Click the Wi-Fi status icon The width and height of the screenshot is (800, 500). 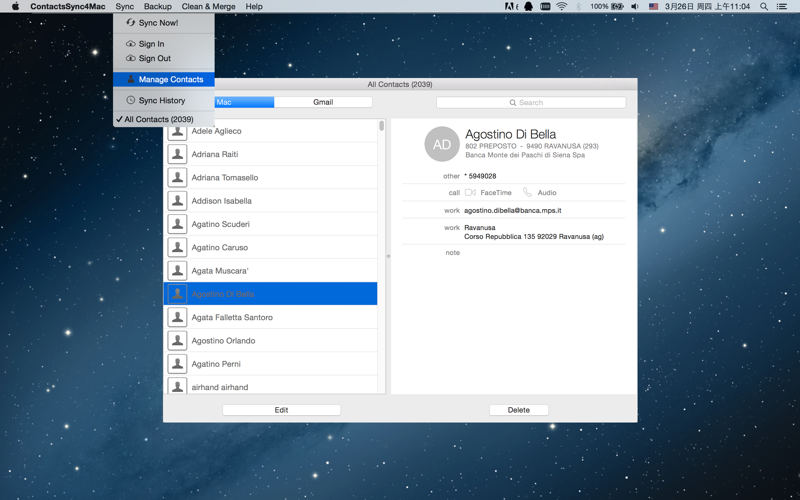tap(562, 7)
